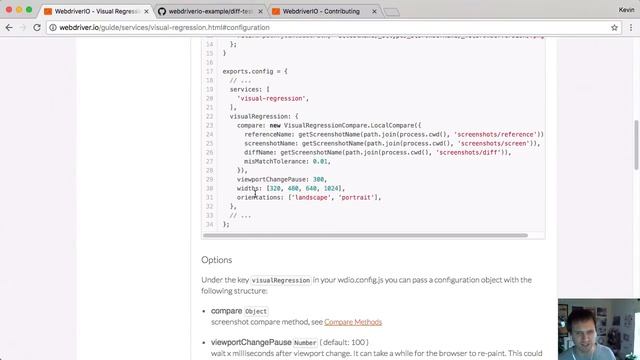Image resolution: width=640 pixels, height=360 pixels.
Task: Select the Kevin profile button
Action: (x=626, y=10)
